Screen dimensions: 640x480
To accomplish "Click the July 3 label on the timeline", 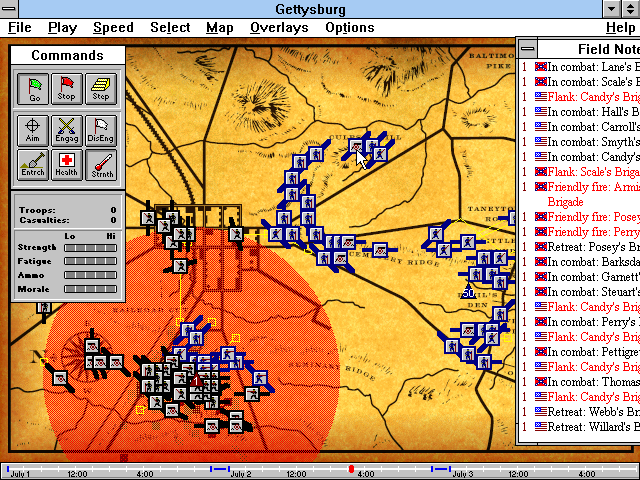I will 462,474.
